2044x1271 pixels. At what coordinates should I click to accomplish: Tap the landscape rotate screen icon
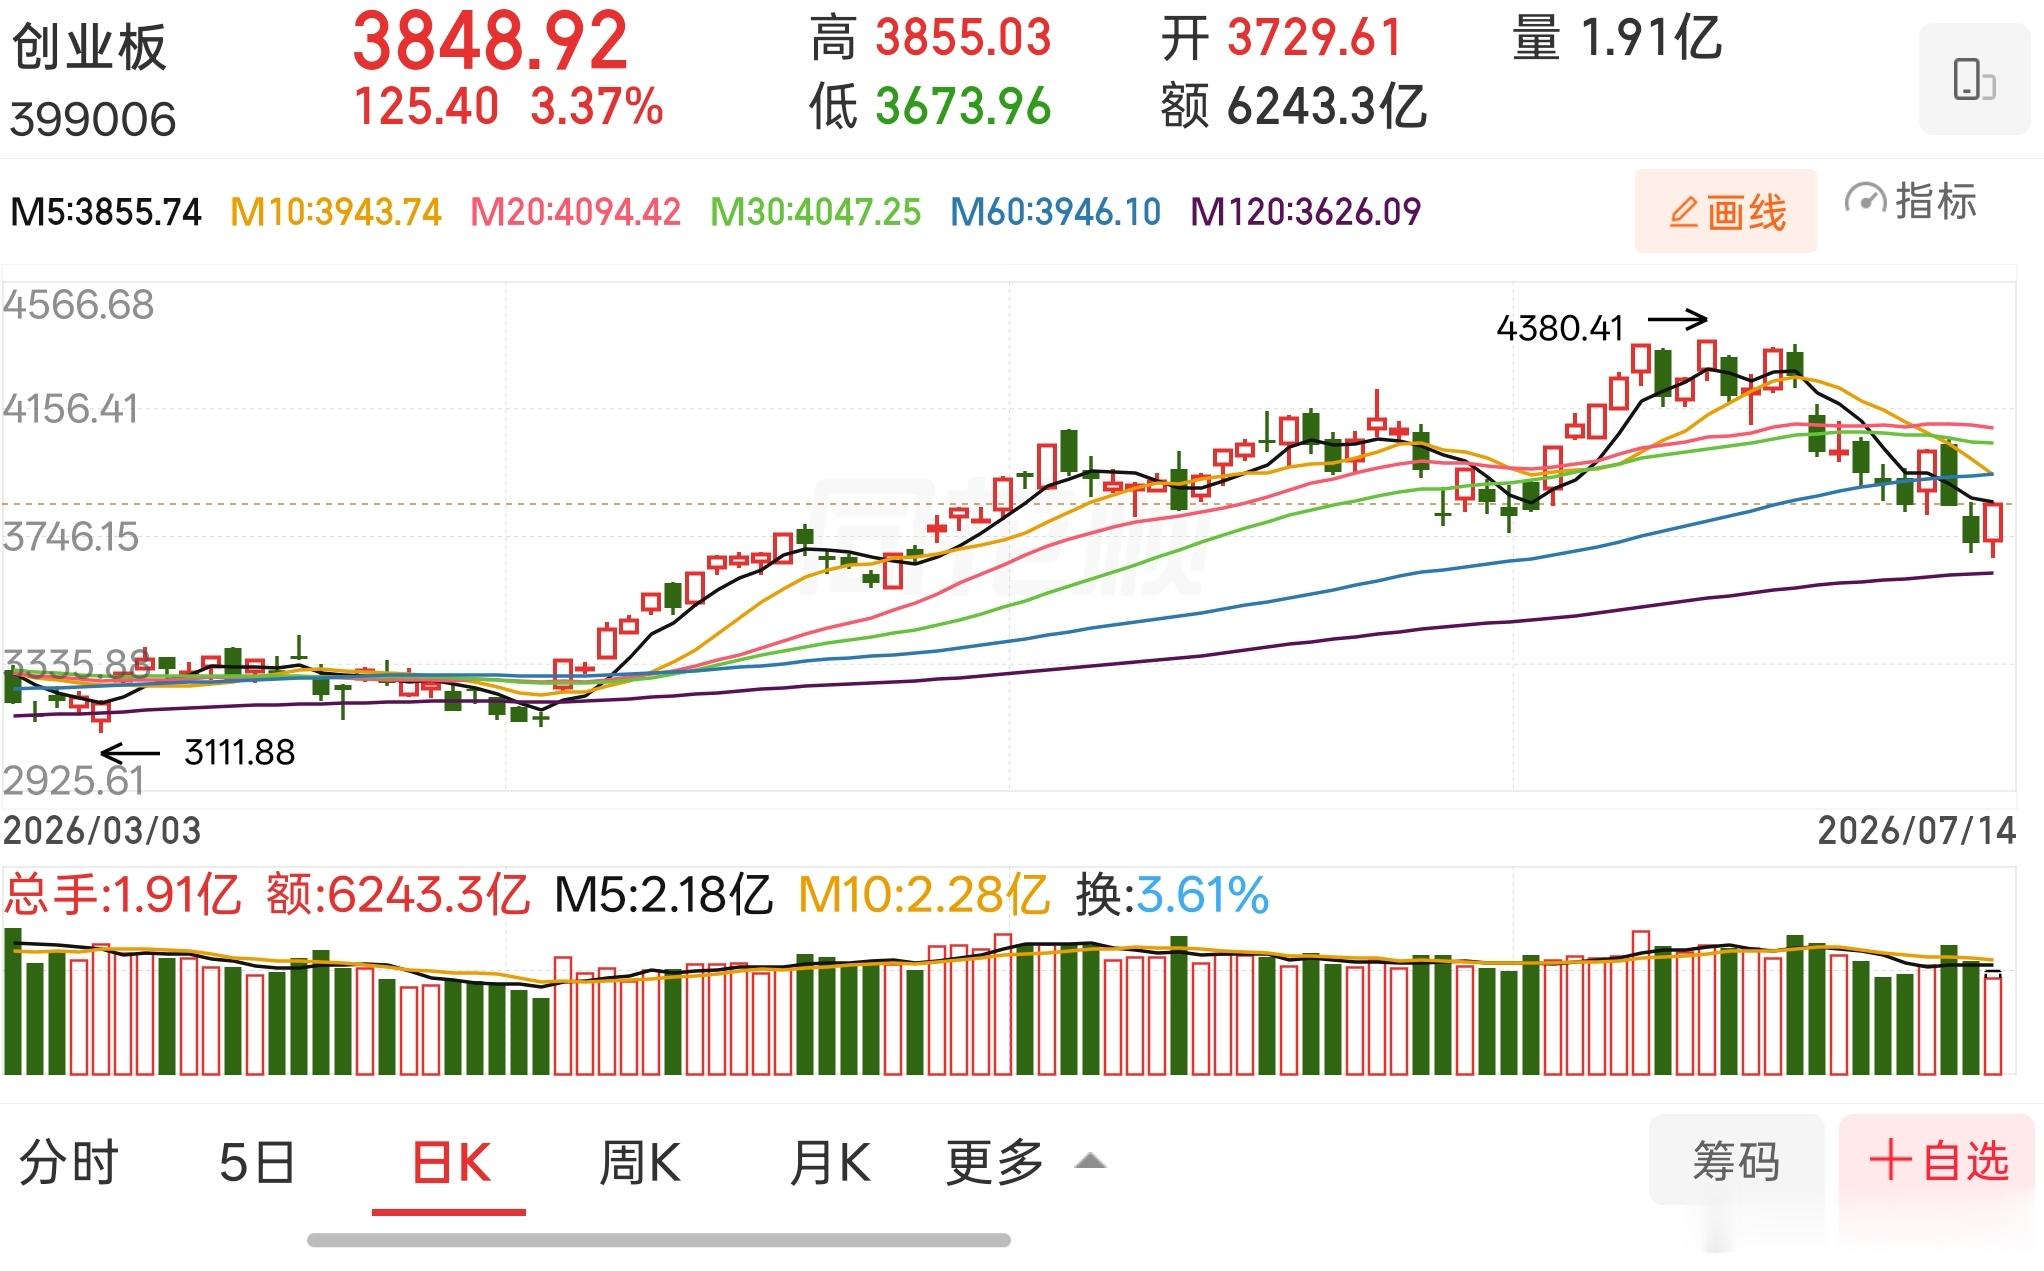(1974, 79)
